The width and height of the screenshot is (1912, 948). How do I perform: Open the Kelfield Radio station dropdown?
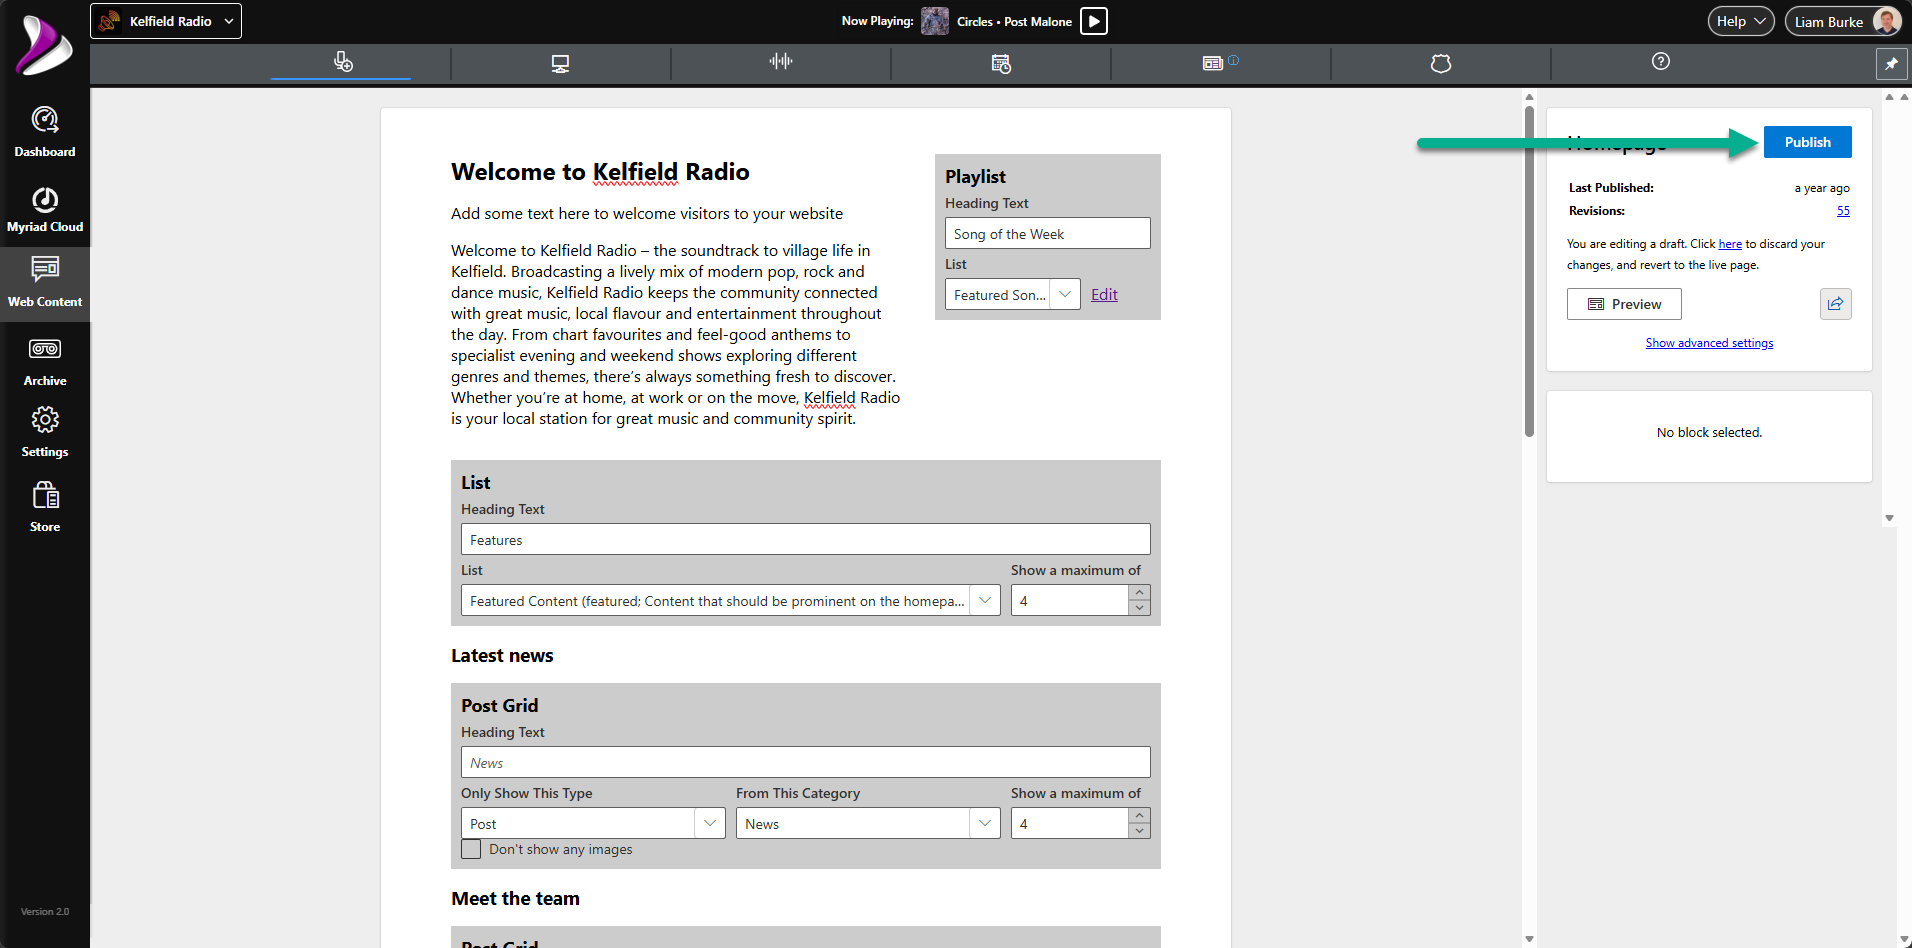coord(166,21)
